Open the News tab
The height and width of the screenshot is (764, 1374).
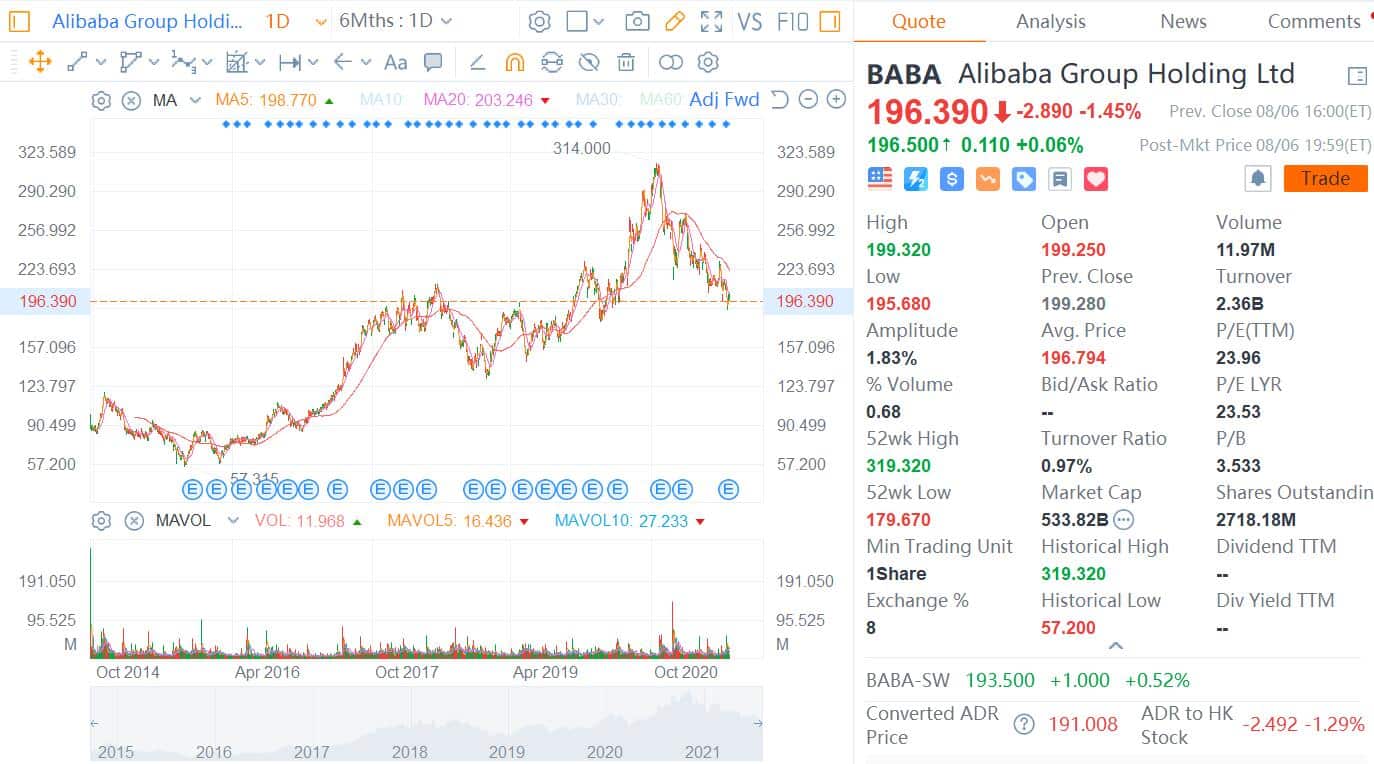click(x=1183, y=21)
